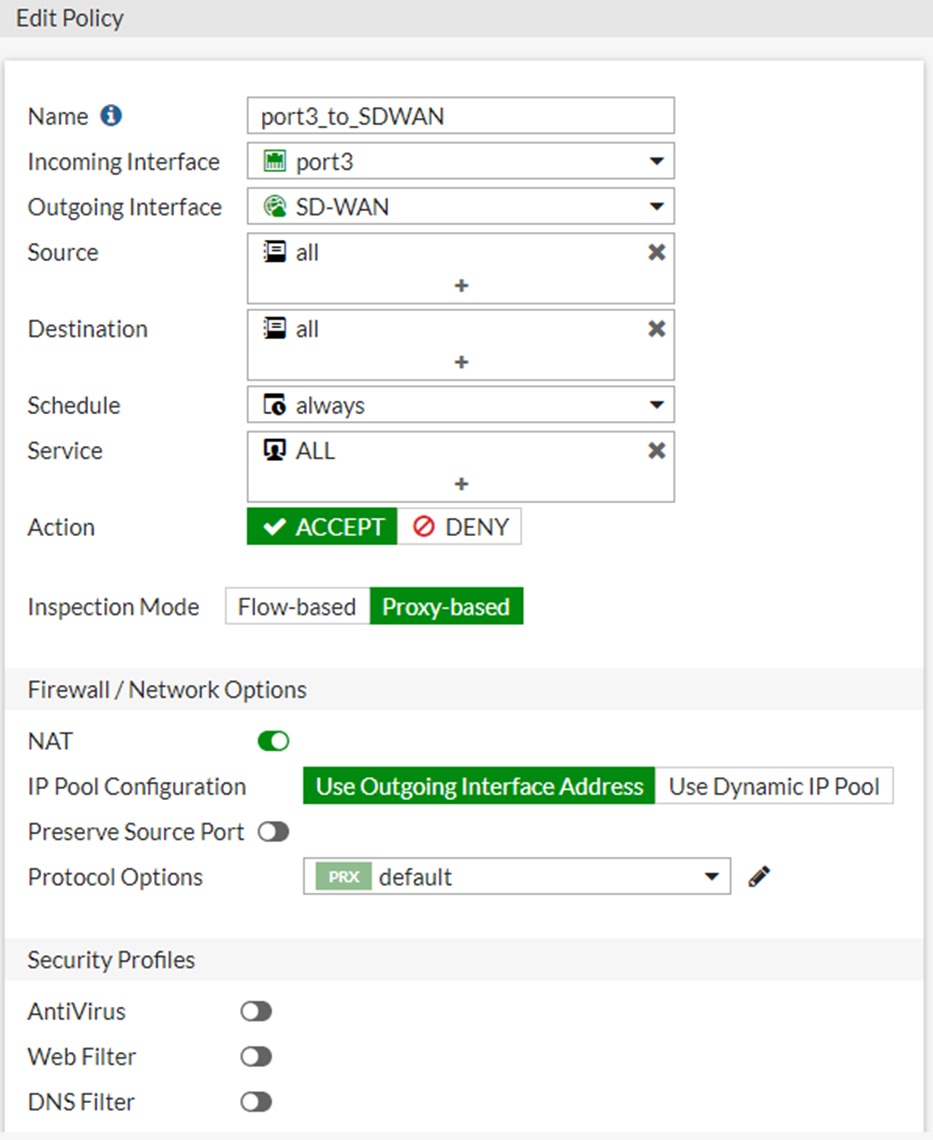This screenshot has width=933, height=1140.
Task: Disable the NAT toggle
Action: 273,741
